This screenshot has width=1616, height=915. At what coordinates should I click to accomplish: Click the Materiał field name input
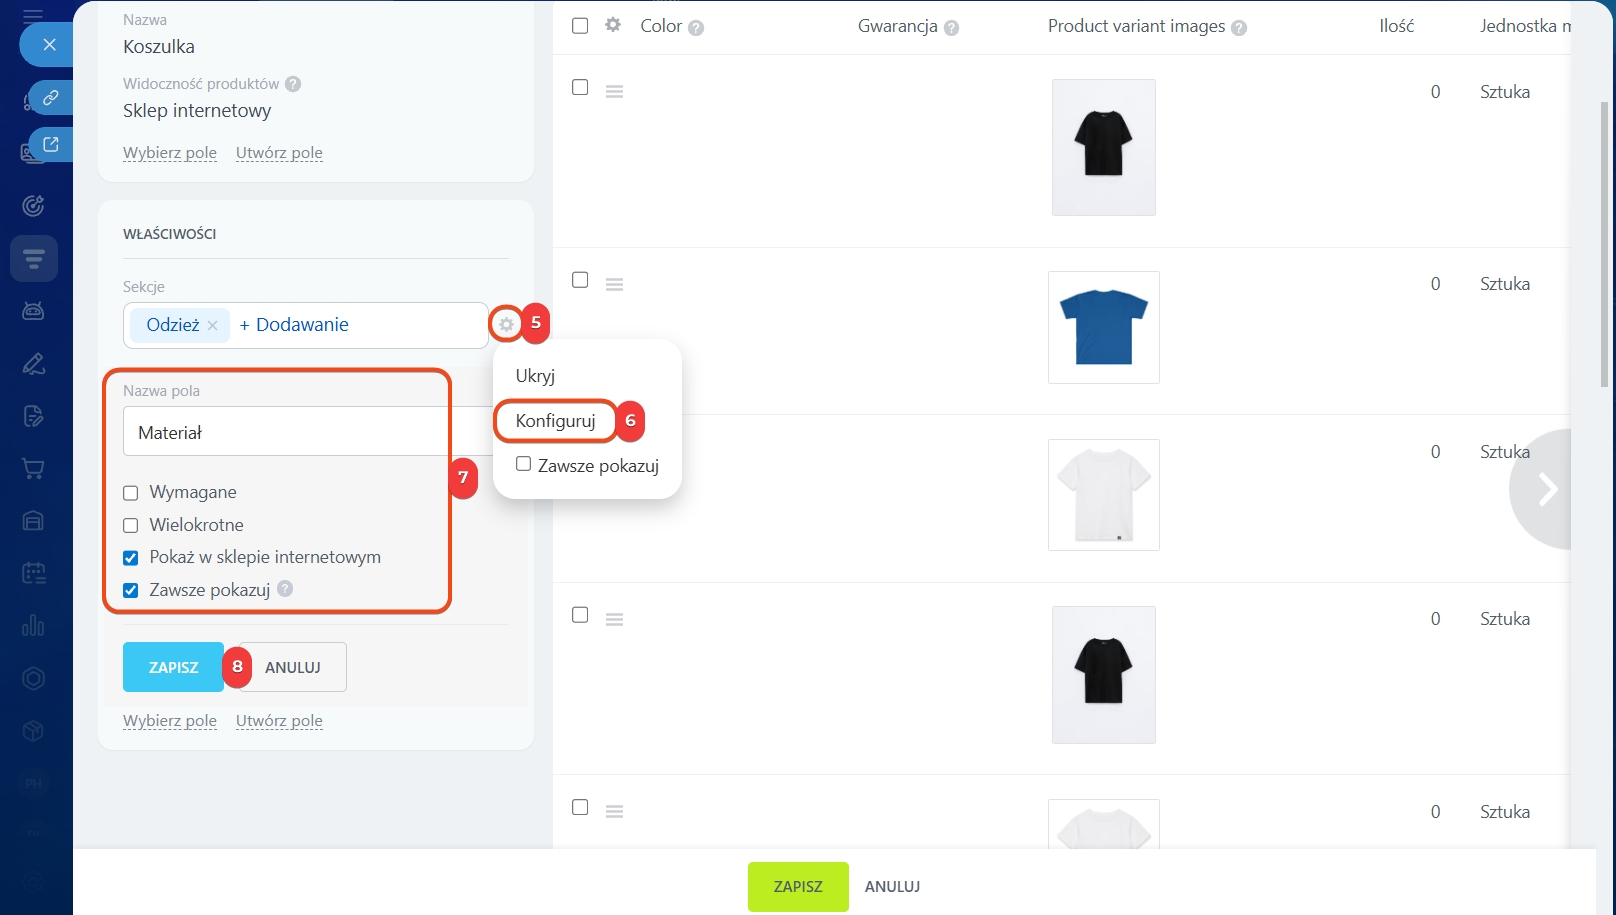(285, 432)
